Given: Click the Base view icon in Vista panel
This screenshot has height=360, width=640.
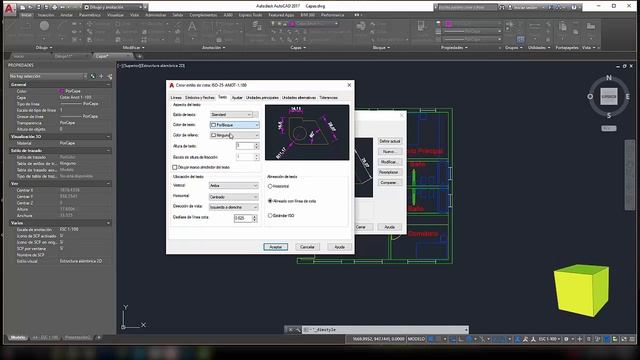Looking at the screenshot, I should click(x=591, y=27).
